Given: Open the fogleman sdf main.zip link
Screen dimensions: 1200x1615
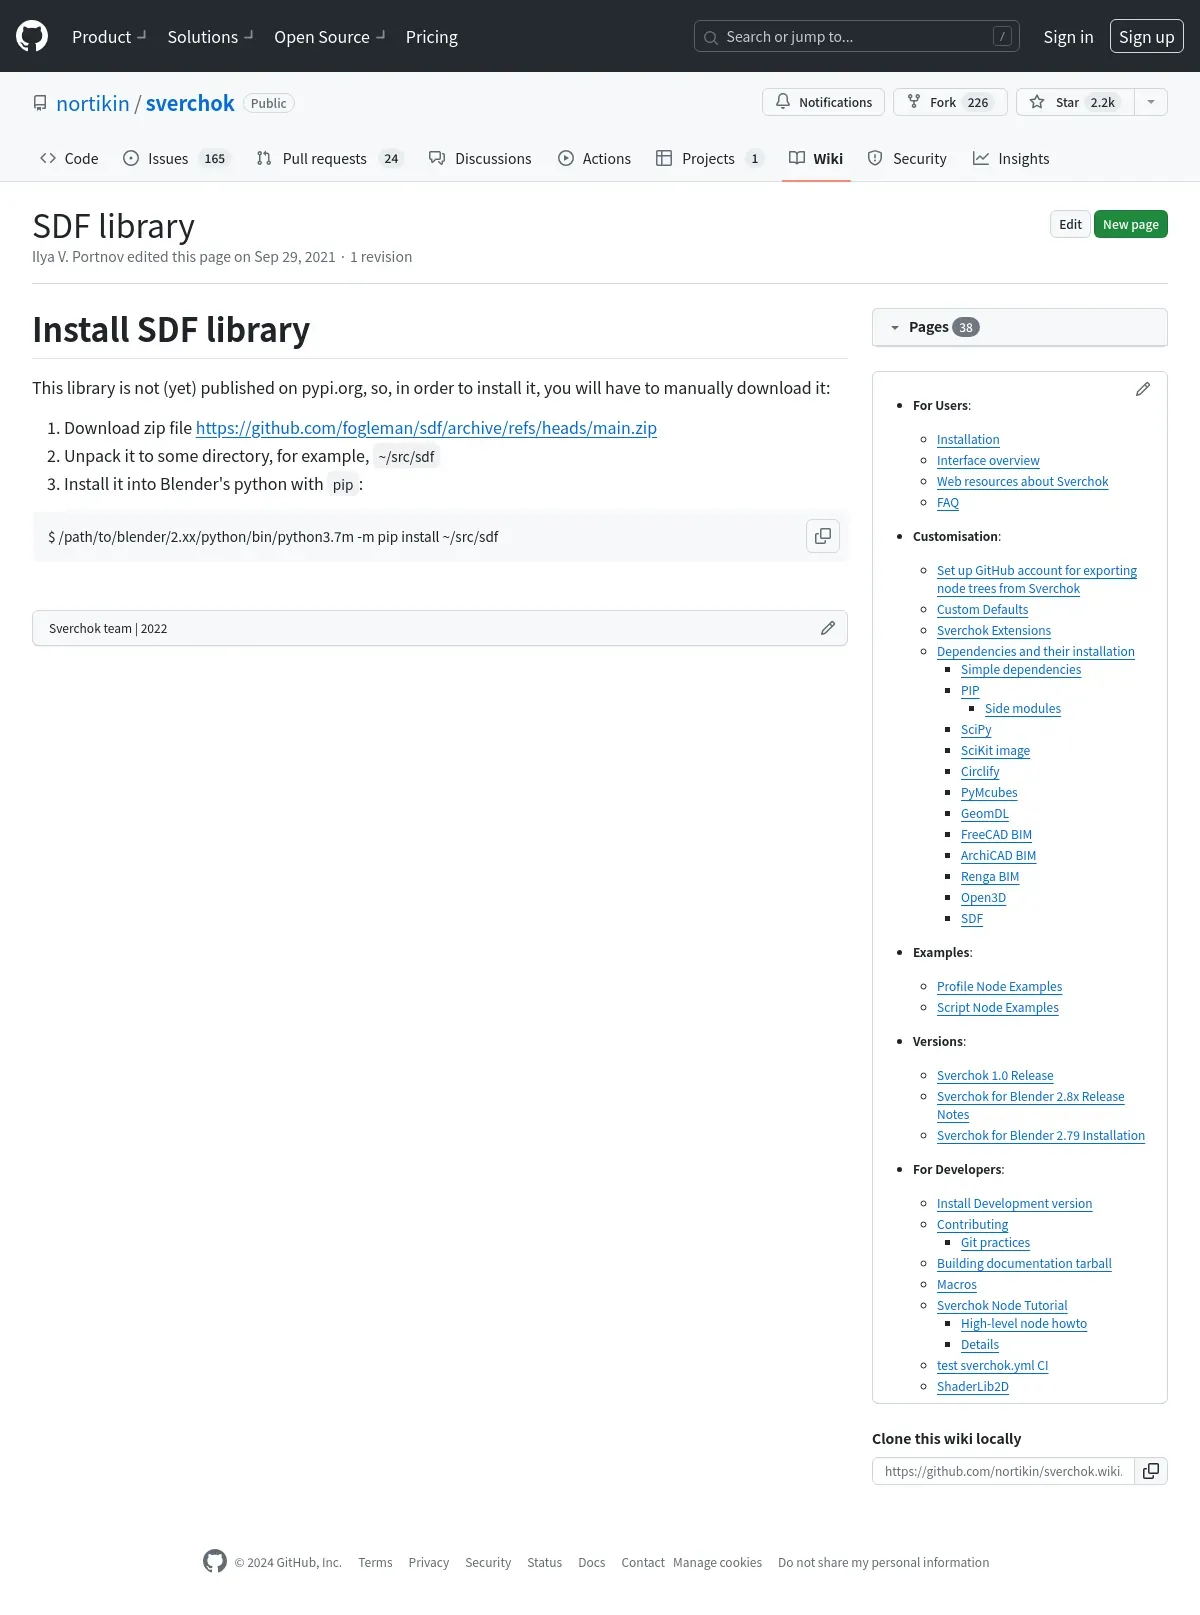Looking at the screenshot, I should pos(426,428).
